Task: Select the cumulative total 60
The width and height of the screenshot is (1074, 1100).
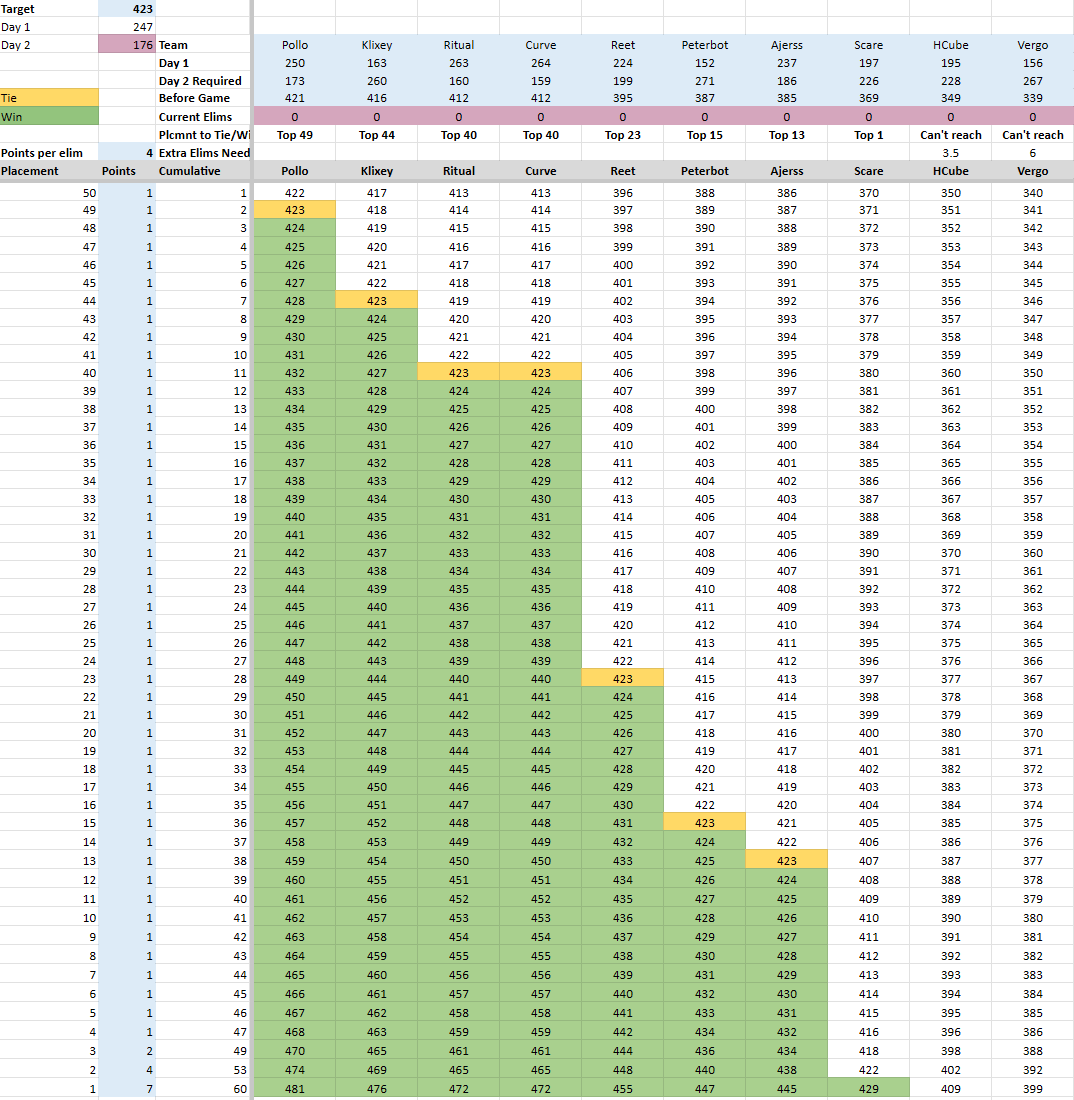Action: 203,1089
